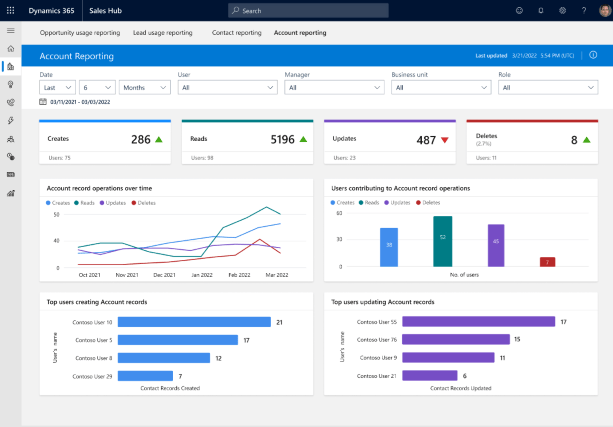Screen dimensions: 613x427
Task: Click in the Search box
Action: pyautogui.click(x=306, y=10)
